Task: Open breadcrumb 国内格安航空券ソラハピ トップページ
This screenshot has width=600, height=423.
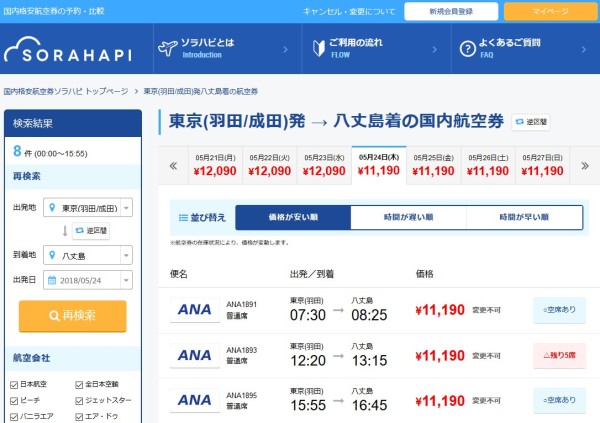Action: coord(66,91)
